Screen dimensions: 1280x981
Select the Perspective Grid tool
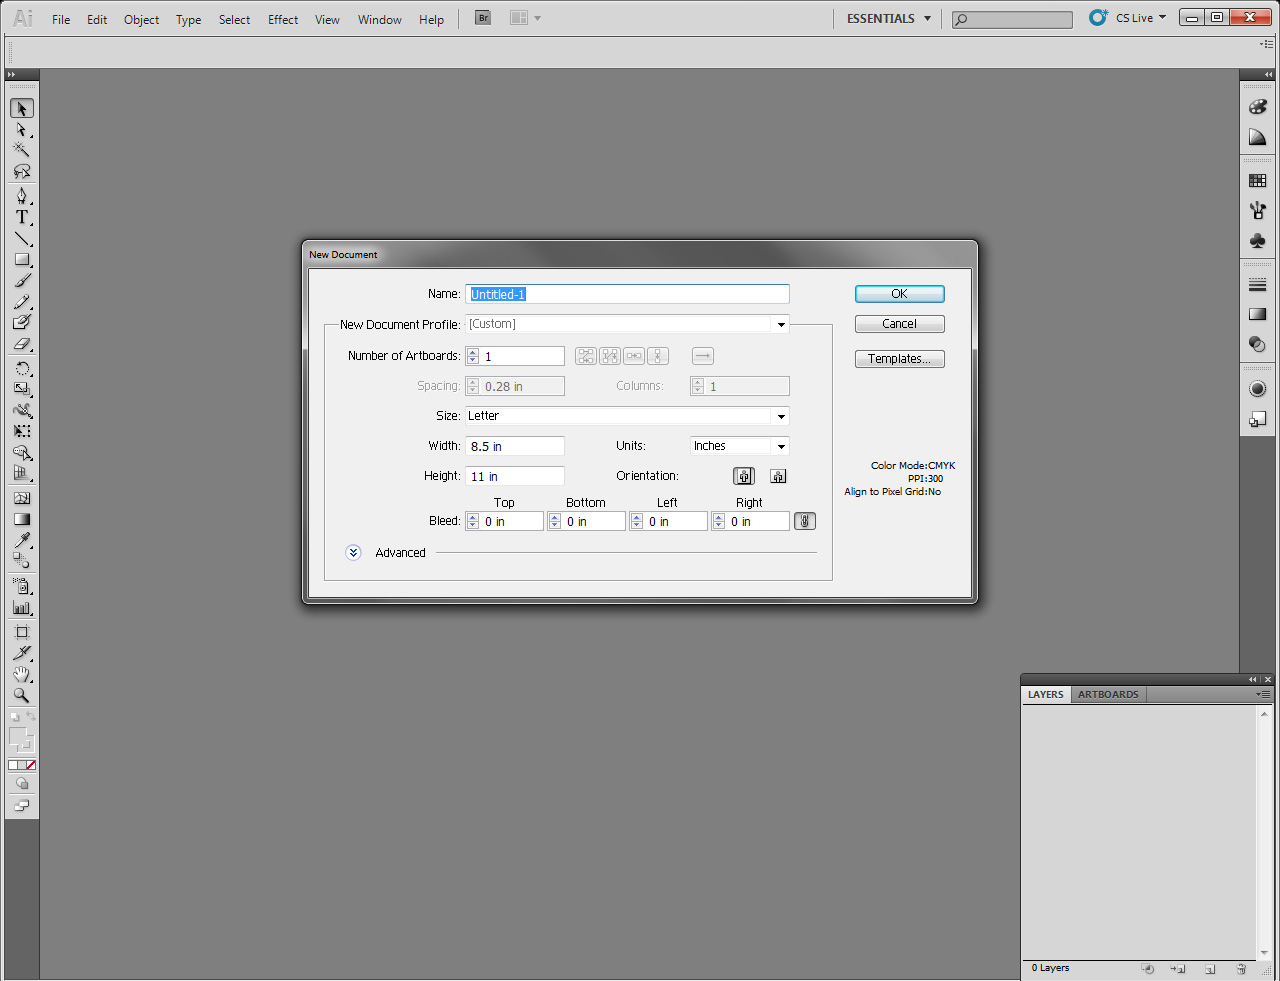22,474
